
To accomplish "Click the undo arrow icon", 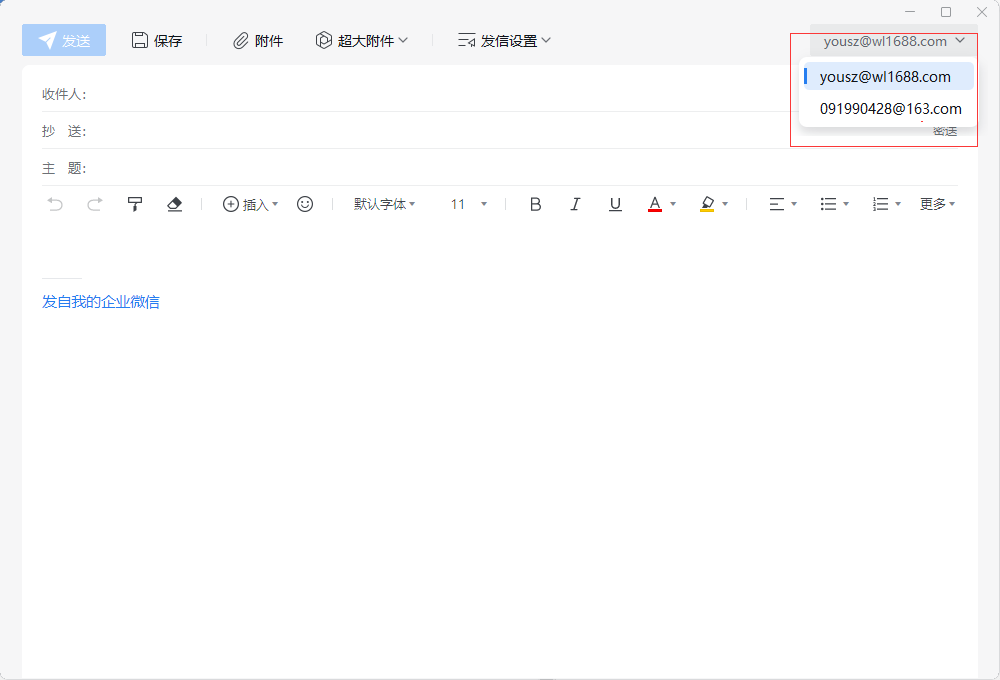I will tap(55, 204).
